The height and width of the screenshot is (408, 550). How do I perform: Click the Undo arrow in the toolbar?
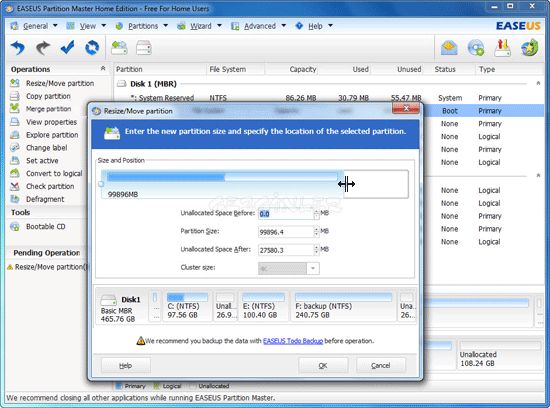[18, 48]
